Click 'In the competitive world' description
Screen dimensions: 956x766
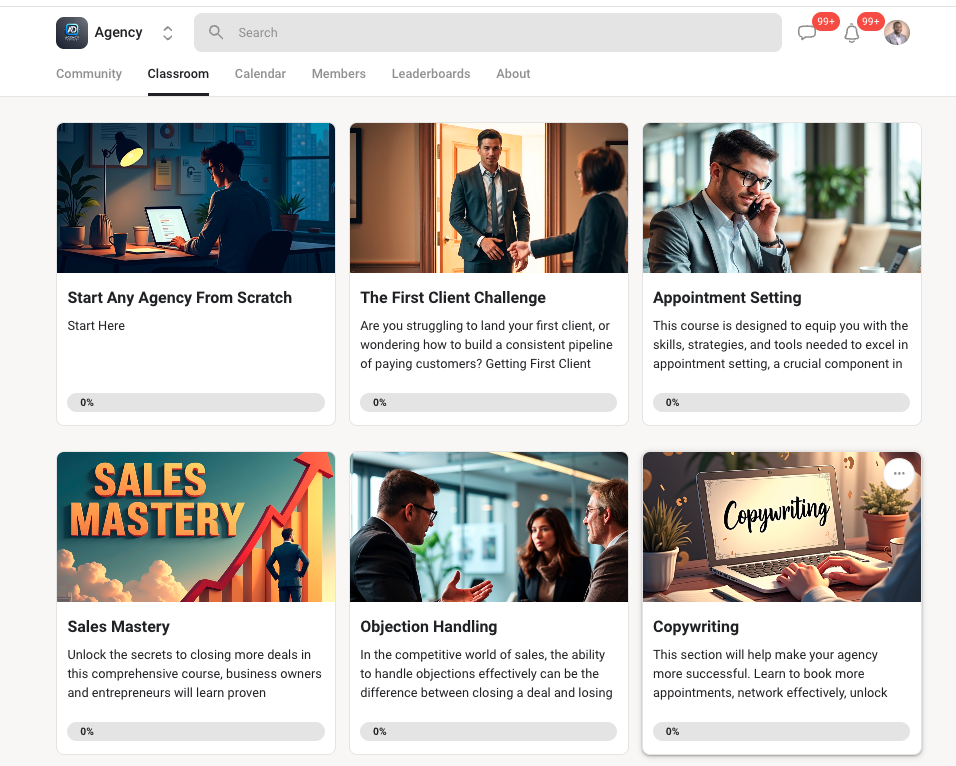click(x=487, y=673)
